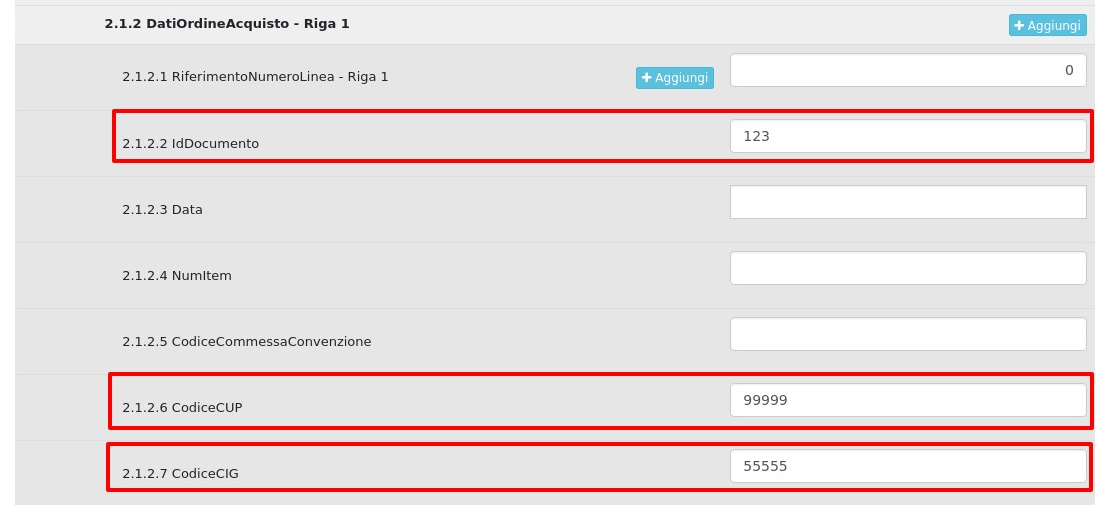Click the CodiceCIG field containing 55555

tap(907, 466)
